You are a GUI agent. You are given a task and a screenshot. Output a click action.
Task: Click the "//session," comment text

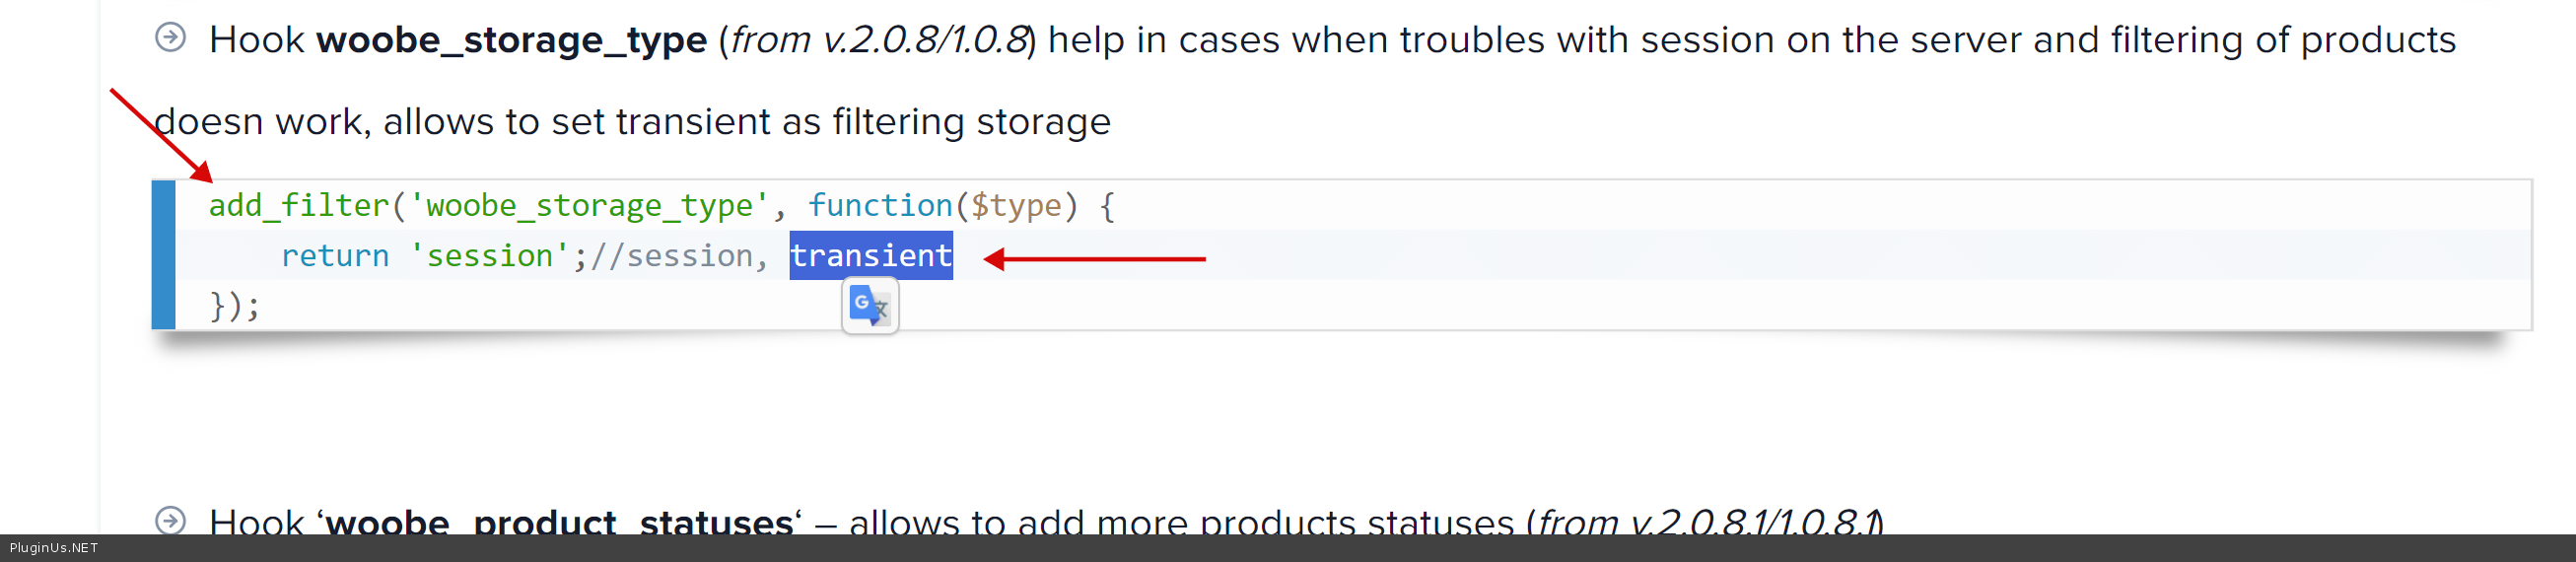[679, 256]
